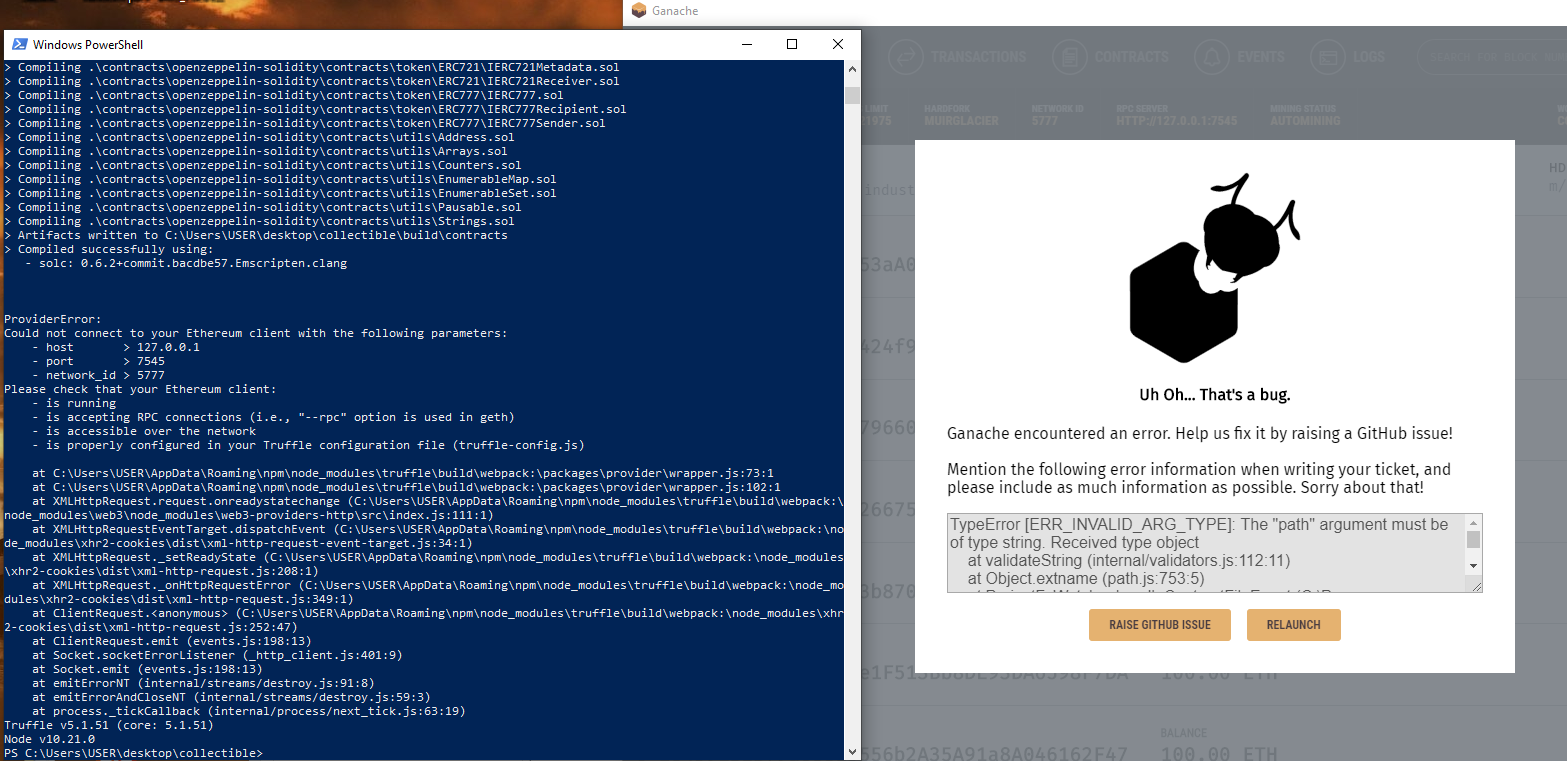This screenshot has width=1567, height=761.
Task: Click the PowerShell prompt line 'PS C:\Users\USER\desktop\collectible>'
Action: coord(134,753)
